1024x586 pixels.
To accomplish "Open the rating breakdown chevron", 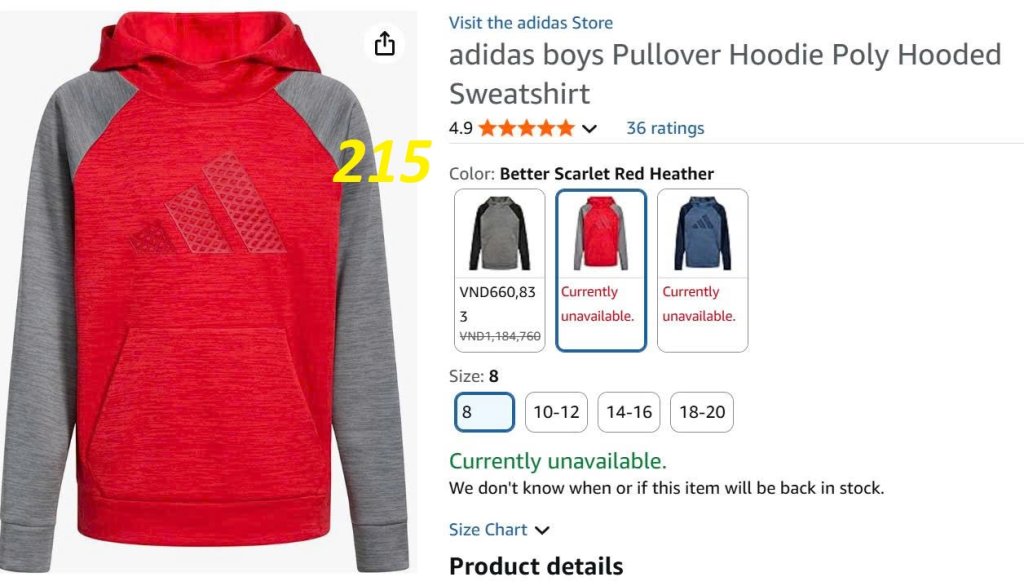I will click(589, 129).
